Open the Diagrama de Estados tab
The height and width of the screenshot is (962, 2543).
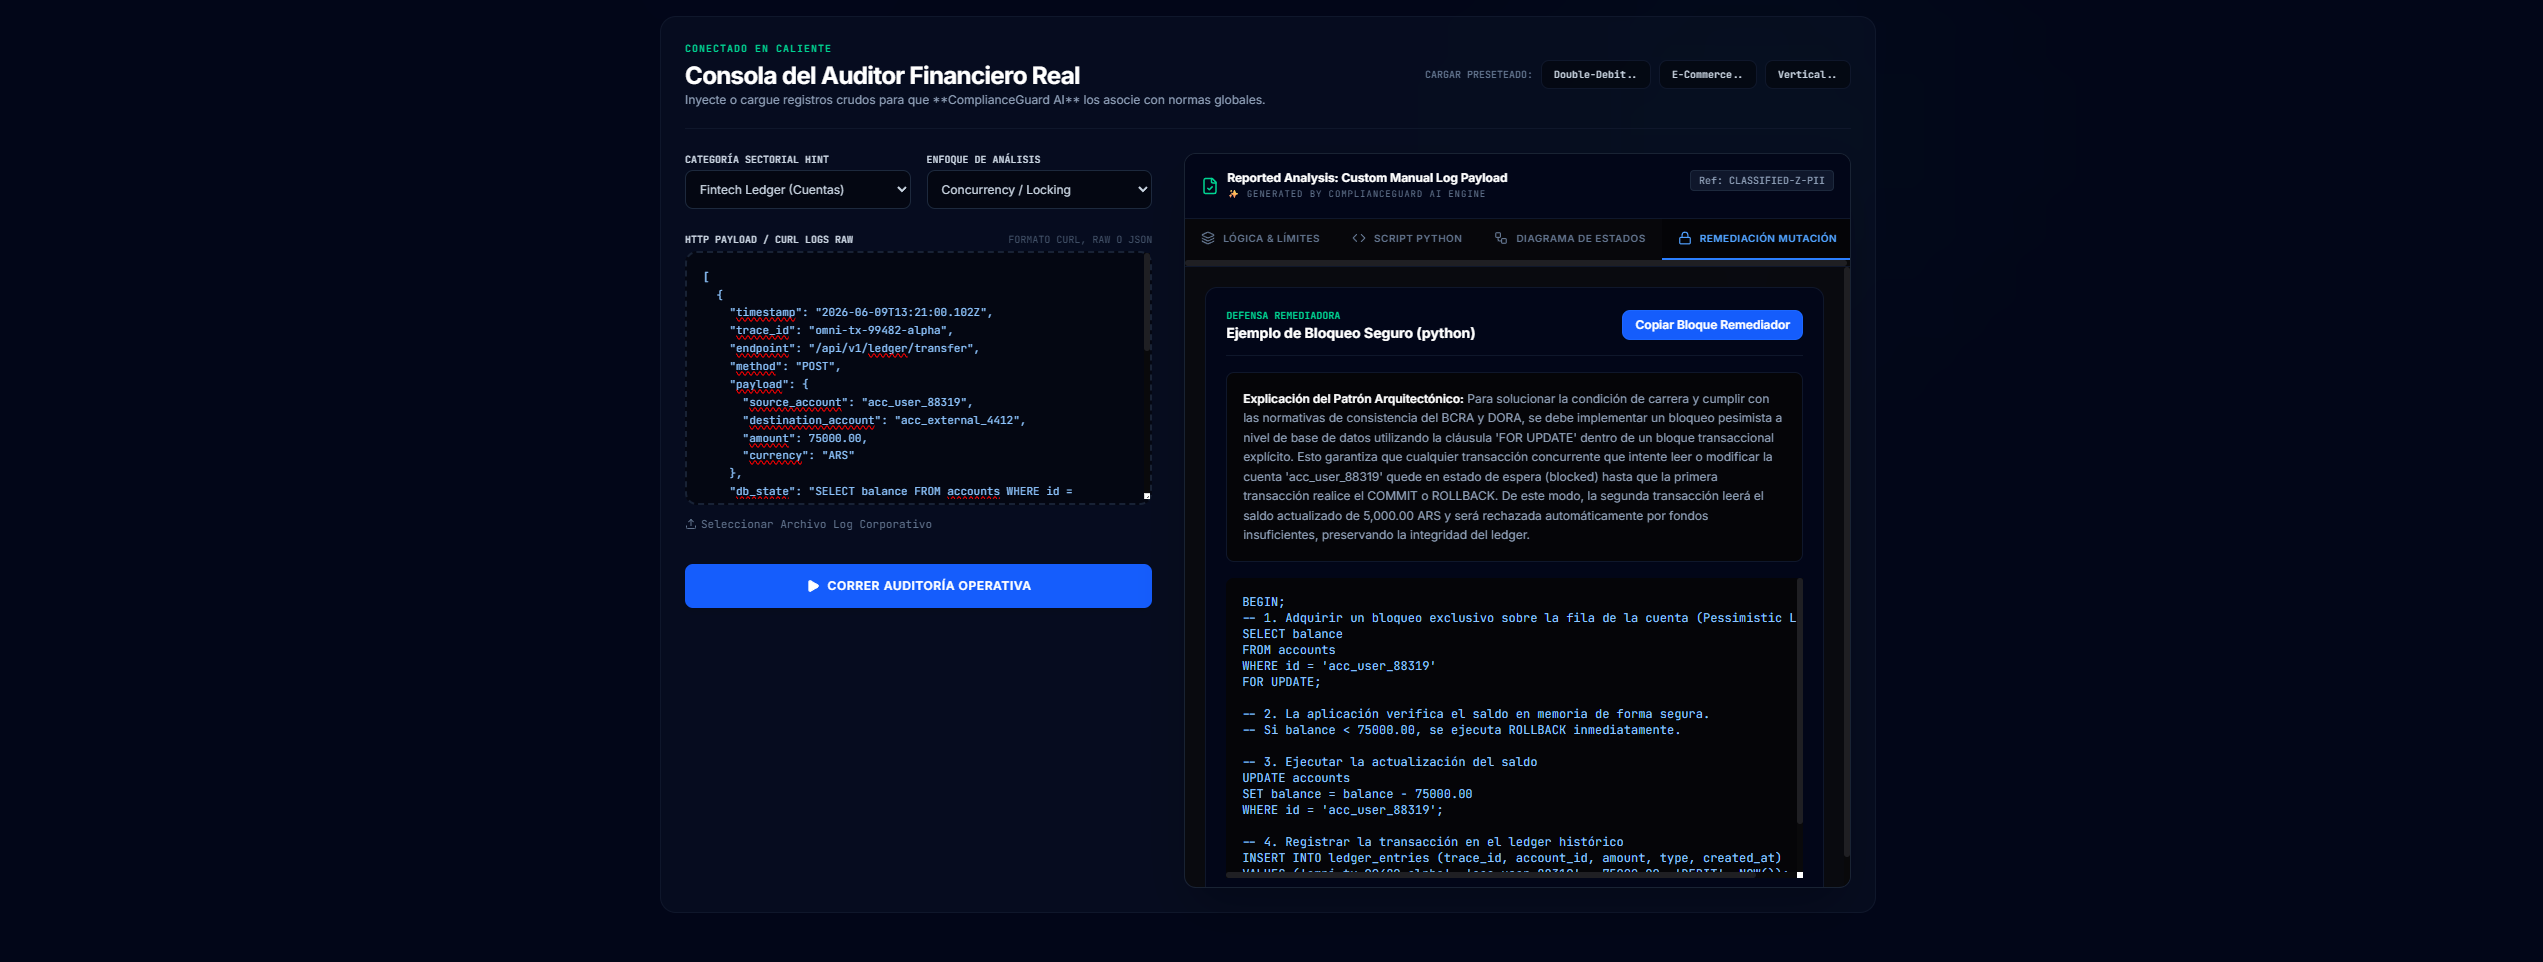(x=1569, y=239)
